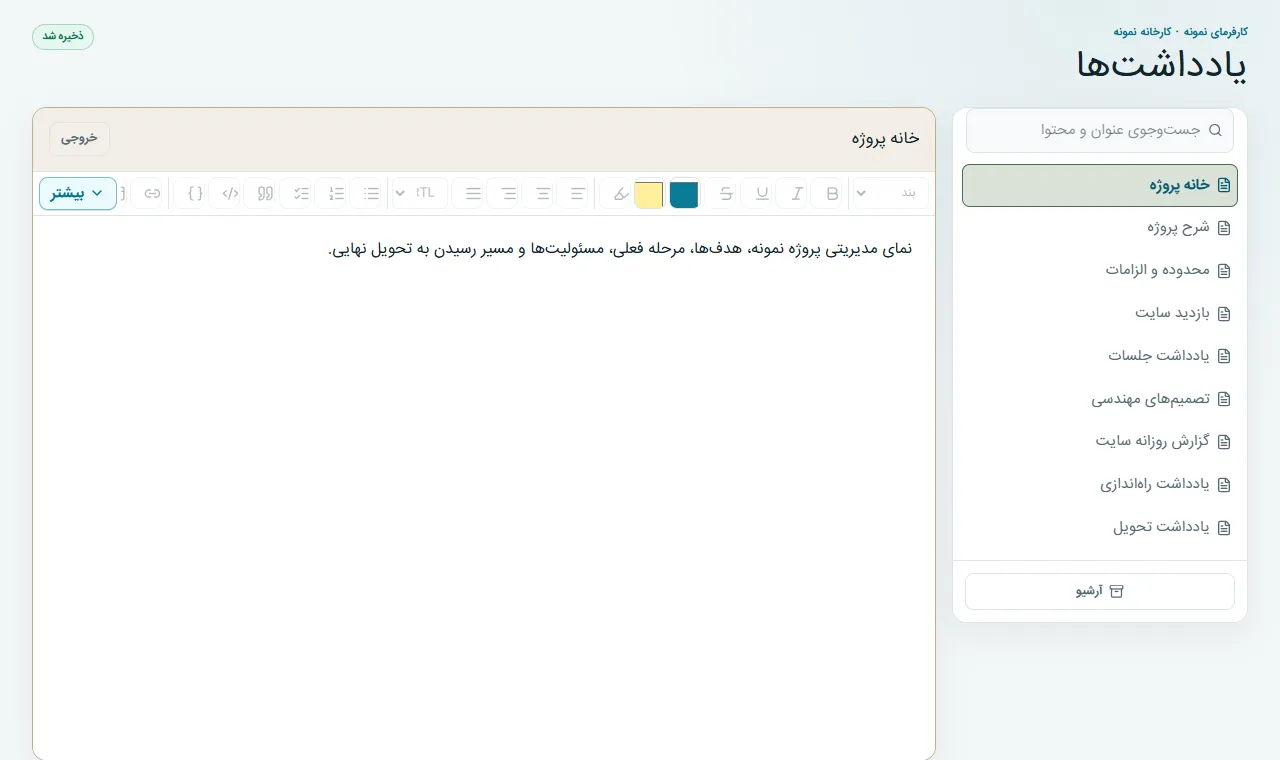Image resolution: width=1280 pixels, height=760 pixels.
Task: Click the خروجی export button
Action: (79, 138)
